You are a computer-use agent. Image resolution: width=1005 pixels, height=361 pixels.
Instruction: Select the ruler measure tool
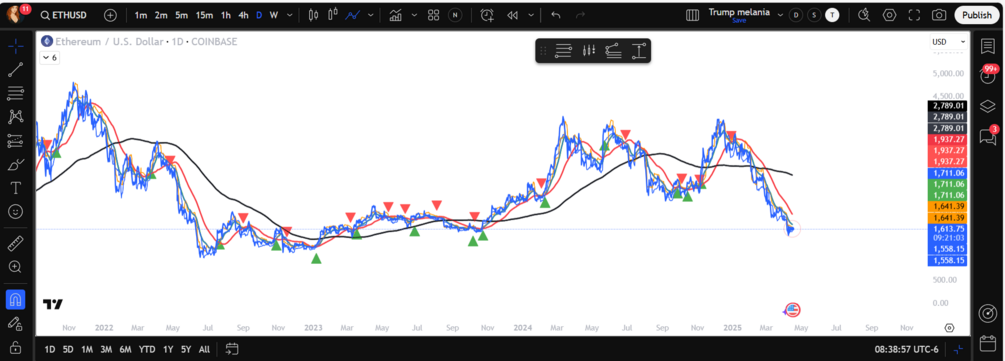tap(15, 243)
